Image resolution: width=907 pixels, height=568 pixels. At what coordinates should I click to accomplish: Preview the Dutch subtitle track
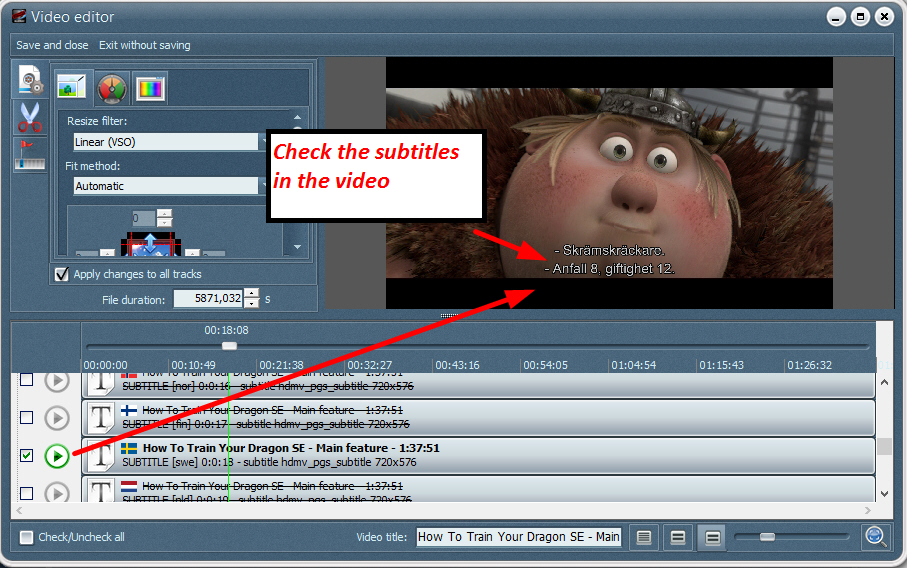pos(57,492)
